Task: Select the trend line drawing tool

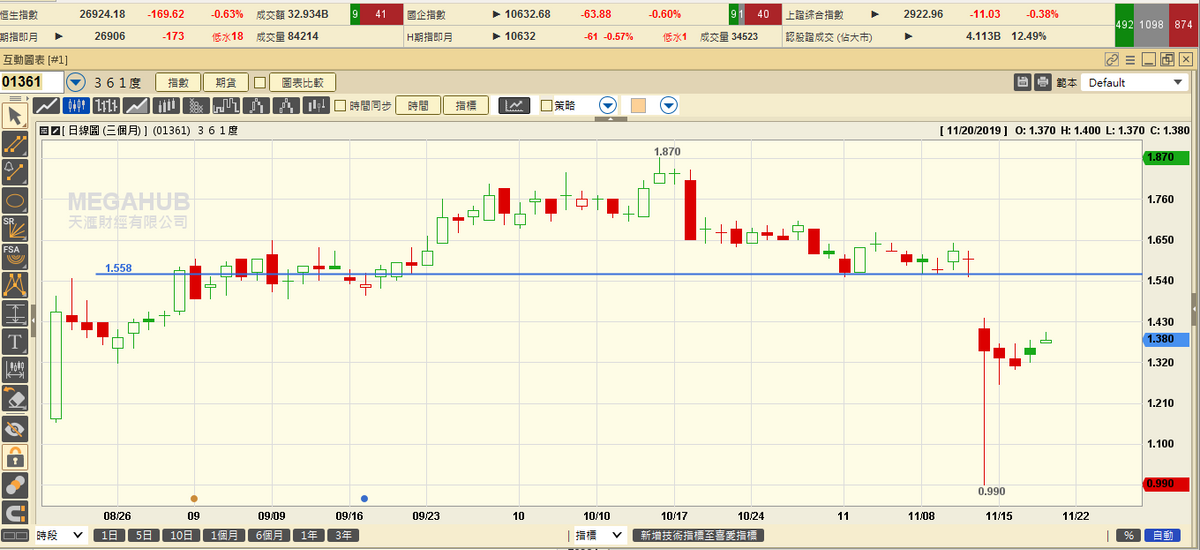Action: (x=15, y=143)
